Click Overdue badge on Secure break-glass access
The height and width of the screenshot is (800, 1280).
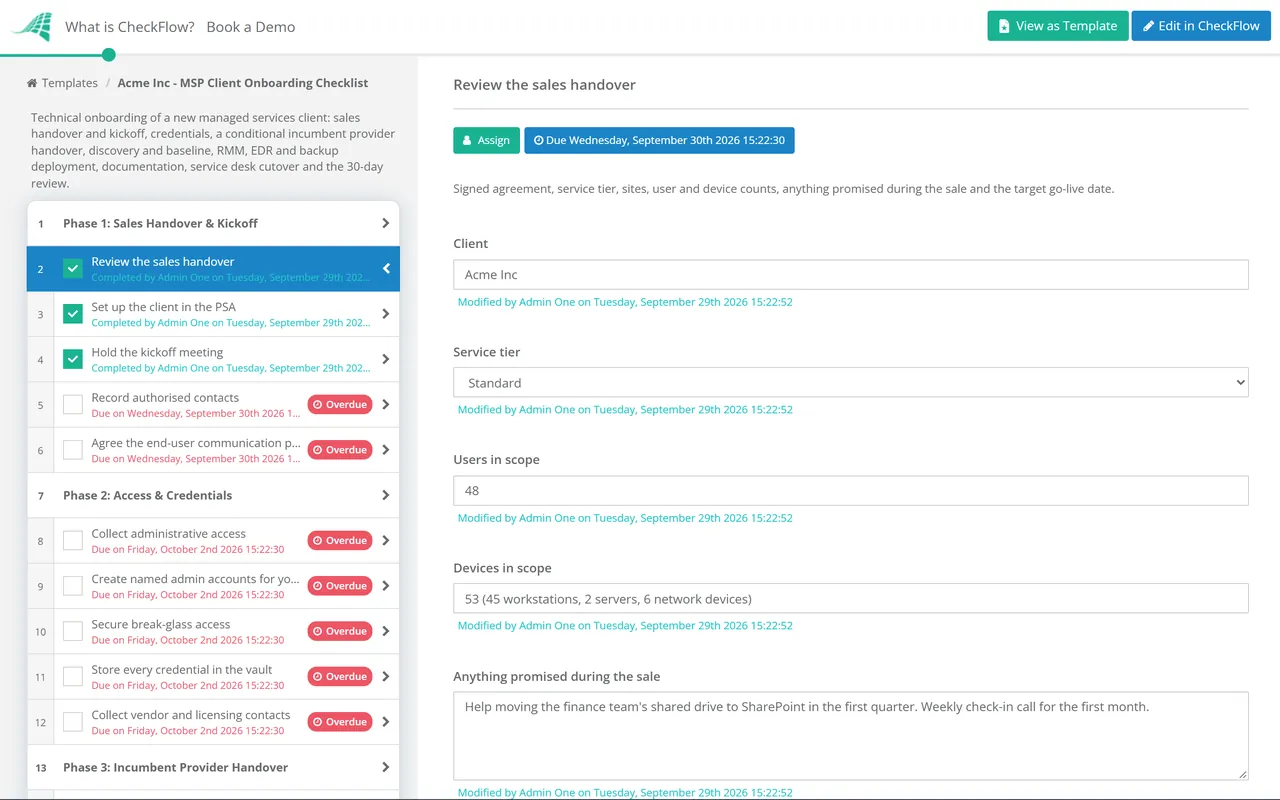[340, 631]
